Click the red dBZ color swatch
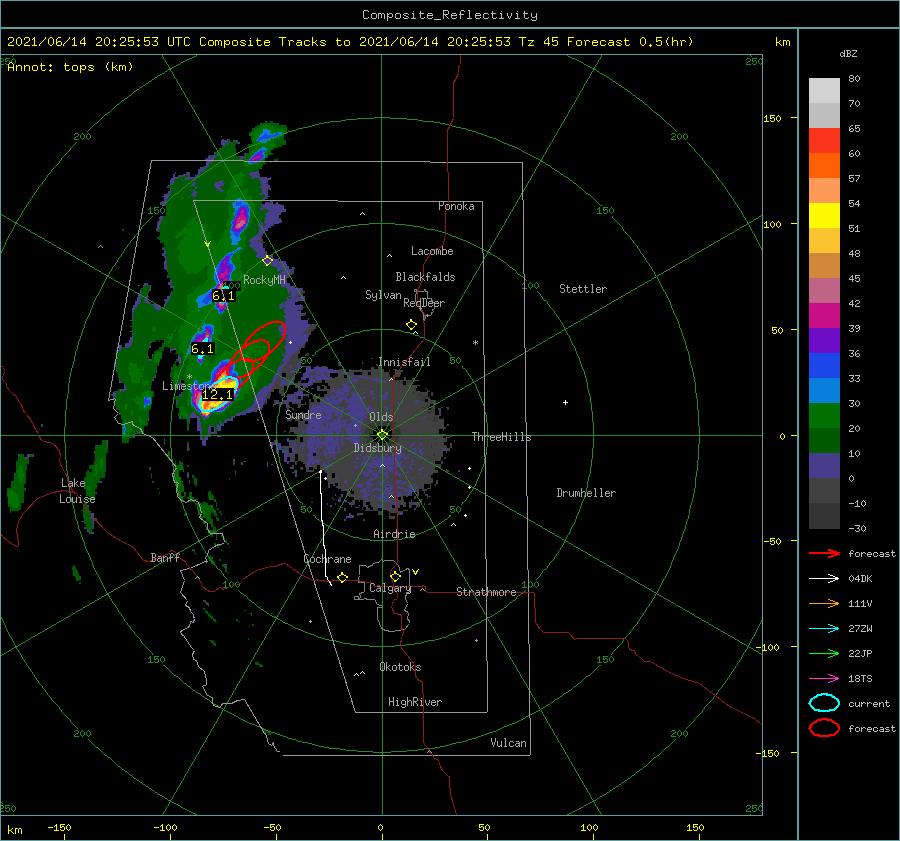 [x=824, y=141]
